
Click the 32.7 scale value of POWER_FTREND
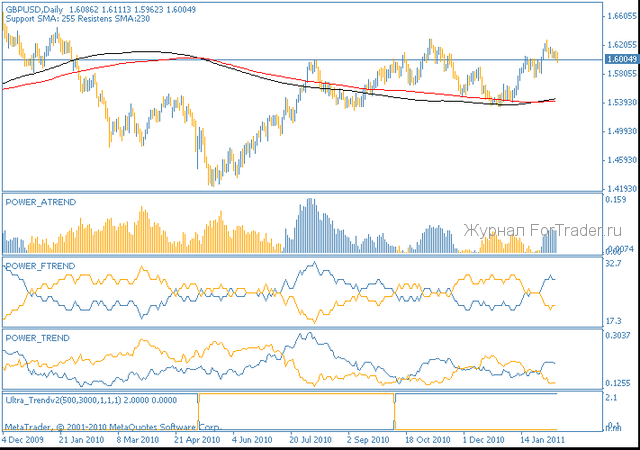click(613, 263)
